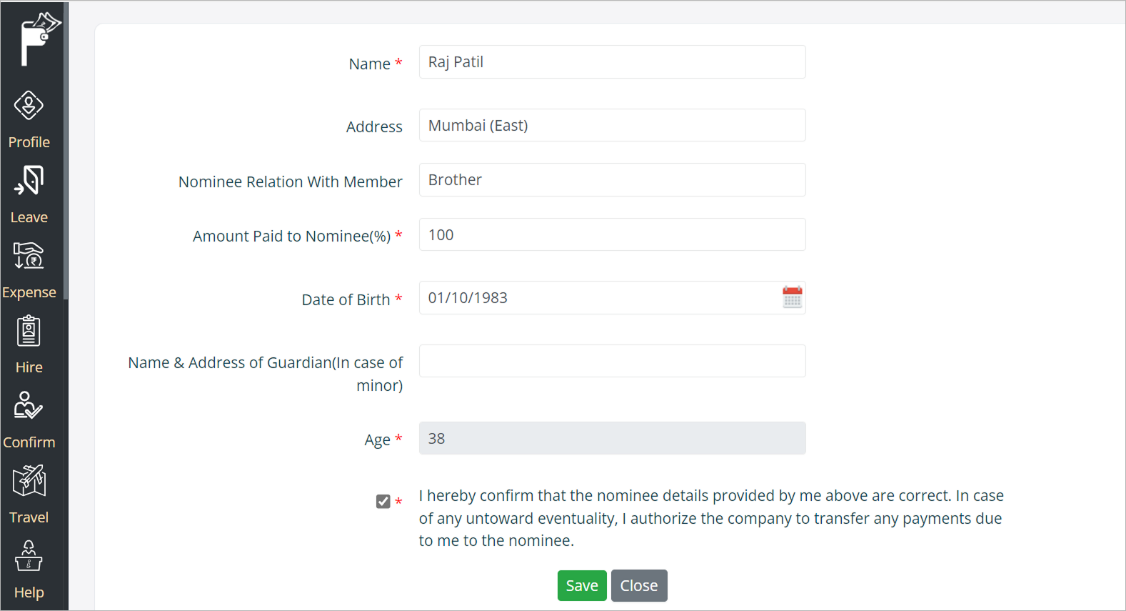Screen dimensions: 1126x611
Task: Click the disabled Age field showing 38
Action: coord(612,438)
